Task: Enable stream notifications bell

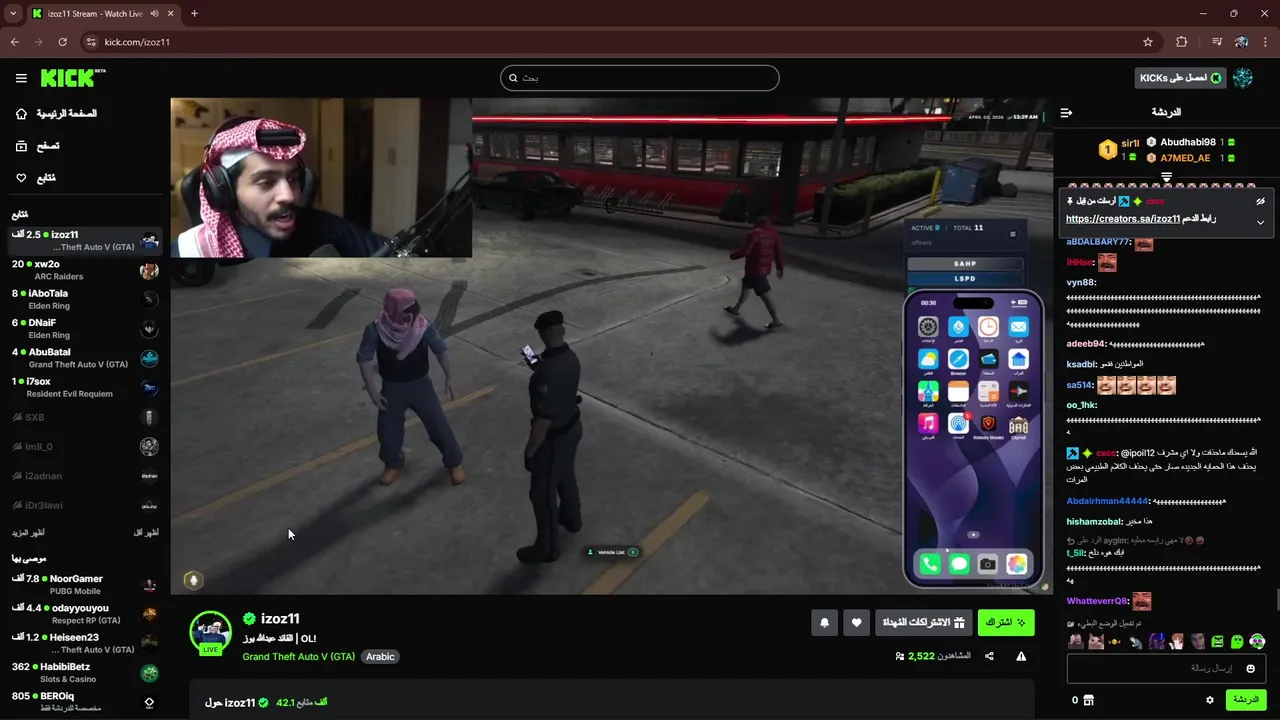Action: click(825, 623)
